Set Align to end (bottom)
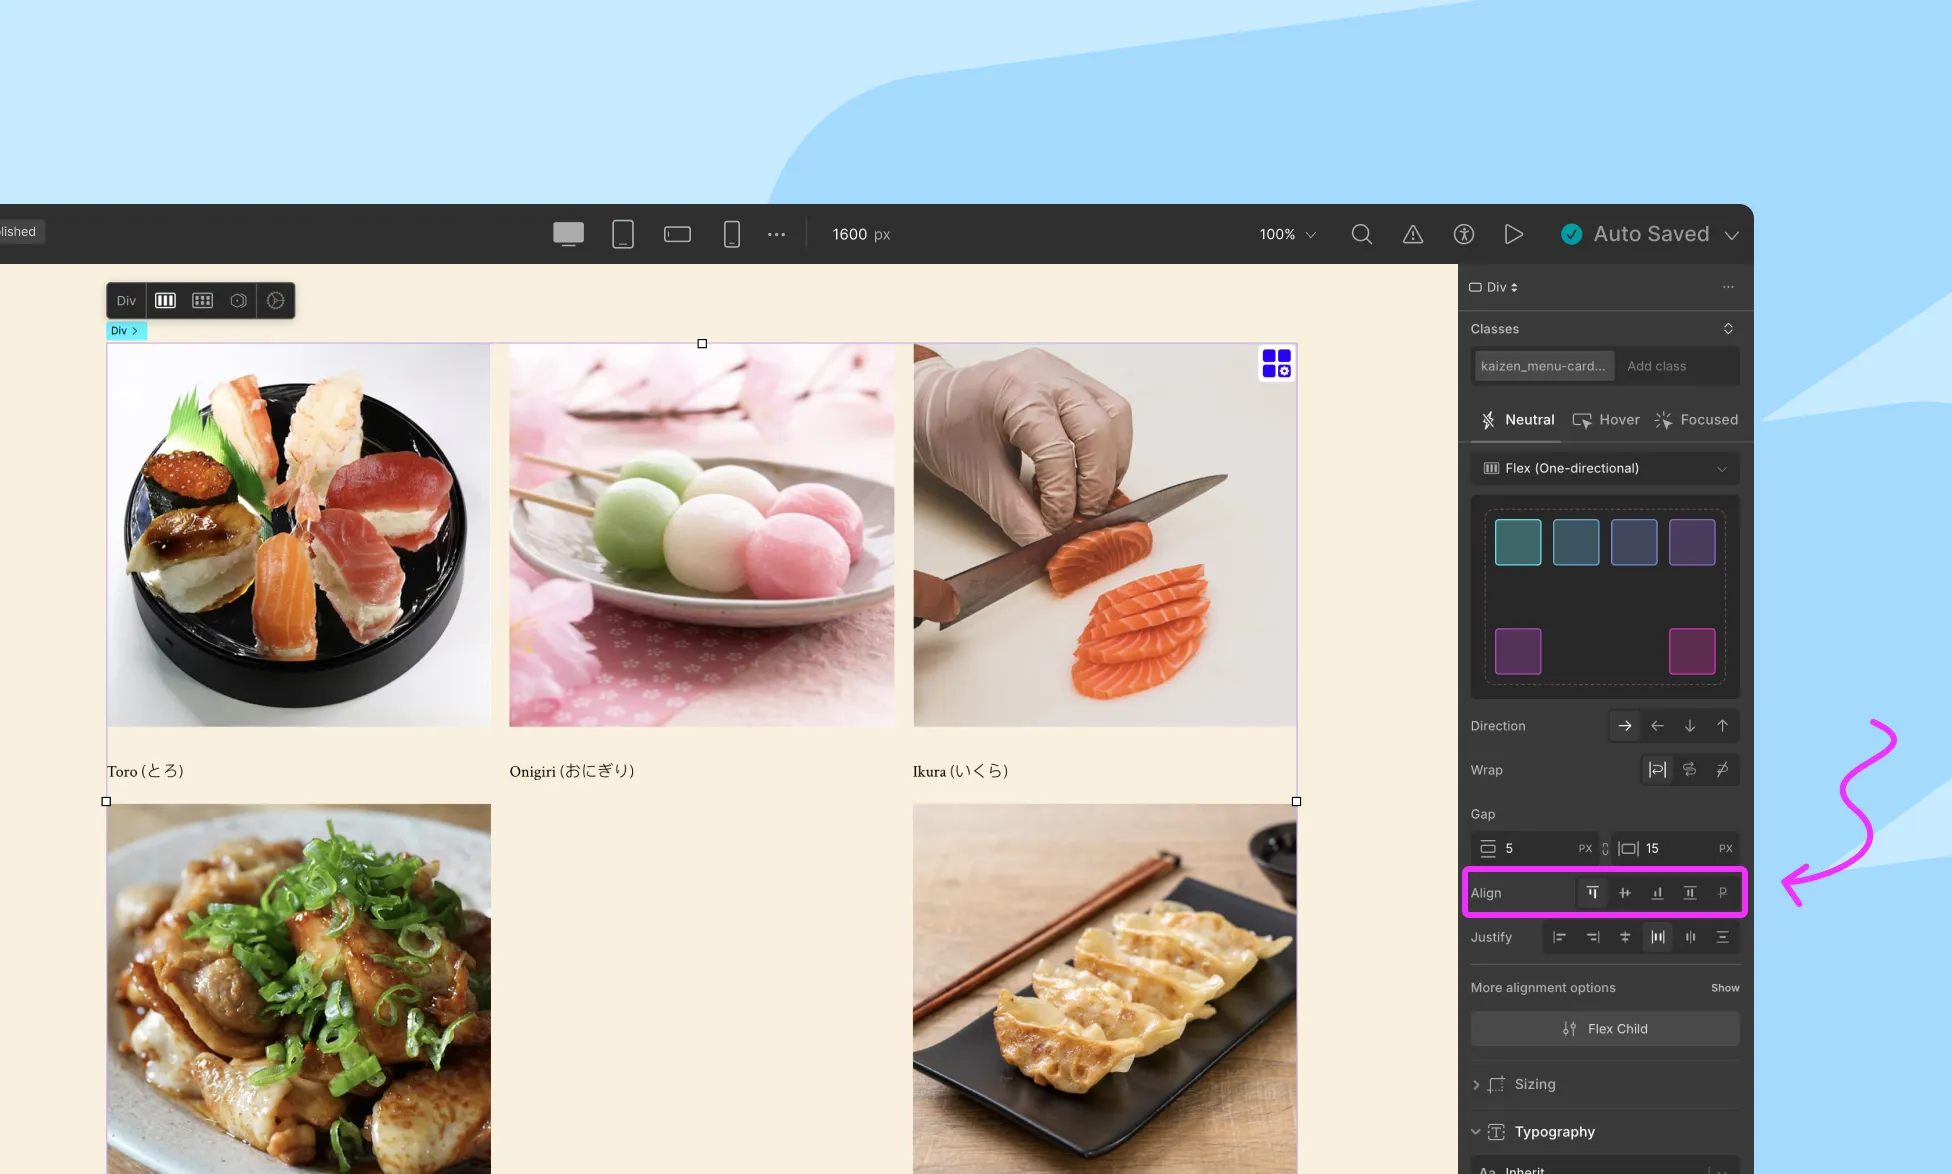The image size is (1952, 1174). 1657,893
